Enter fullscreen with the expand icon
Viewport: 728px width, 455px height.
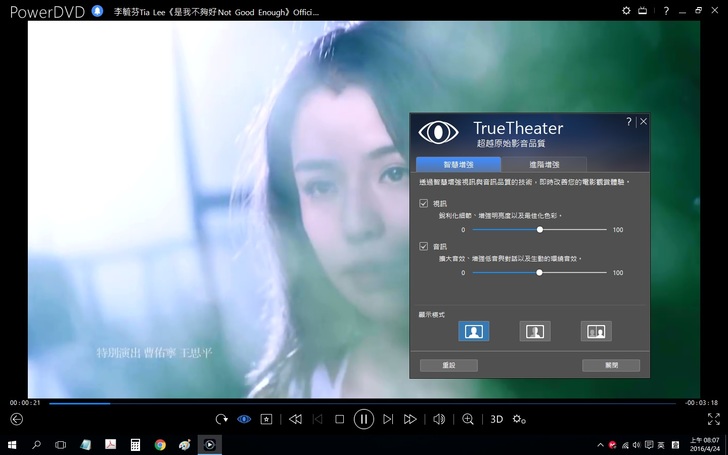pos(713,419)
